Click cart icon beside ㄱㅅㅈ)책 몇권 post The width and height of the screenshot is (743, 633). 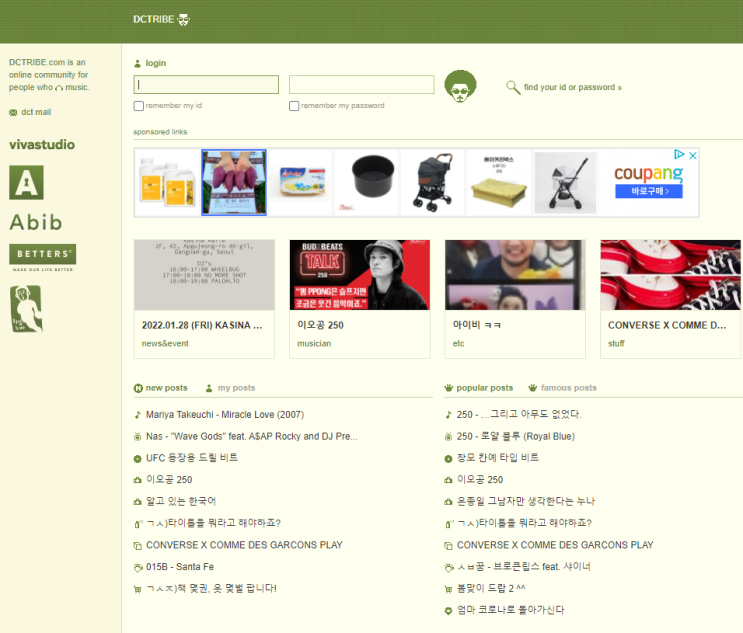(137, 589)
